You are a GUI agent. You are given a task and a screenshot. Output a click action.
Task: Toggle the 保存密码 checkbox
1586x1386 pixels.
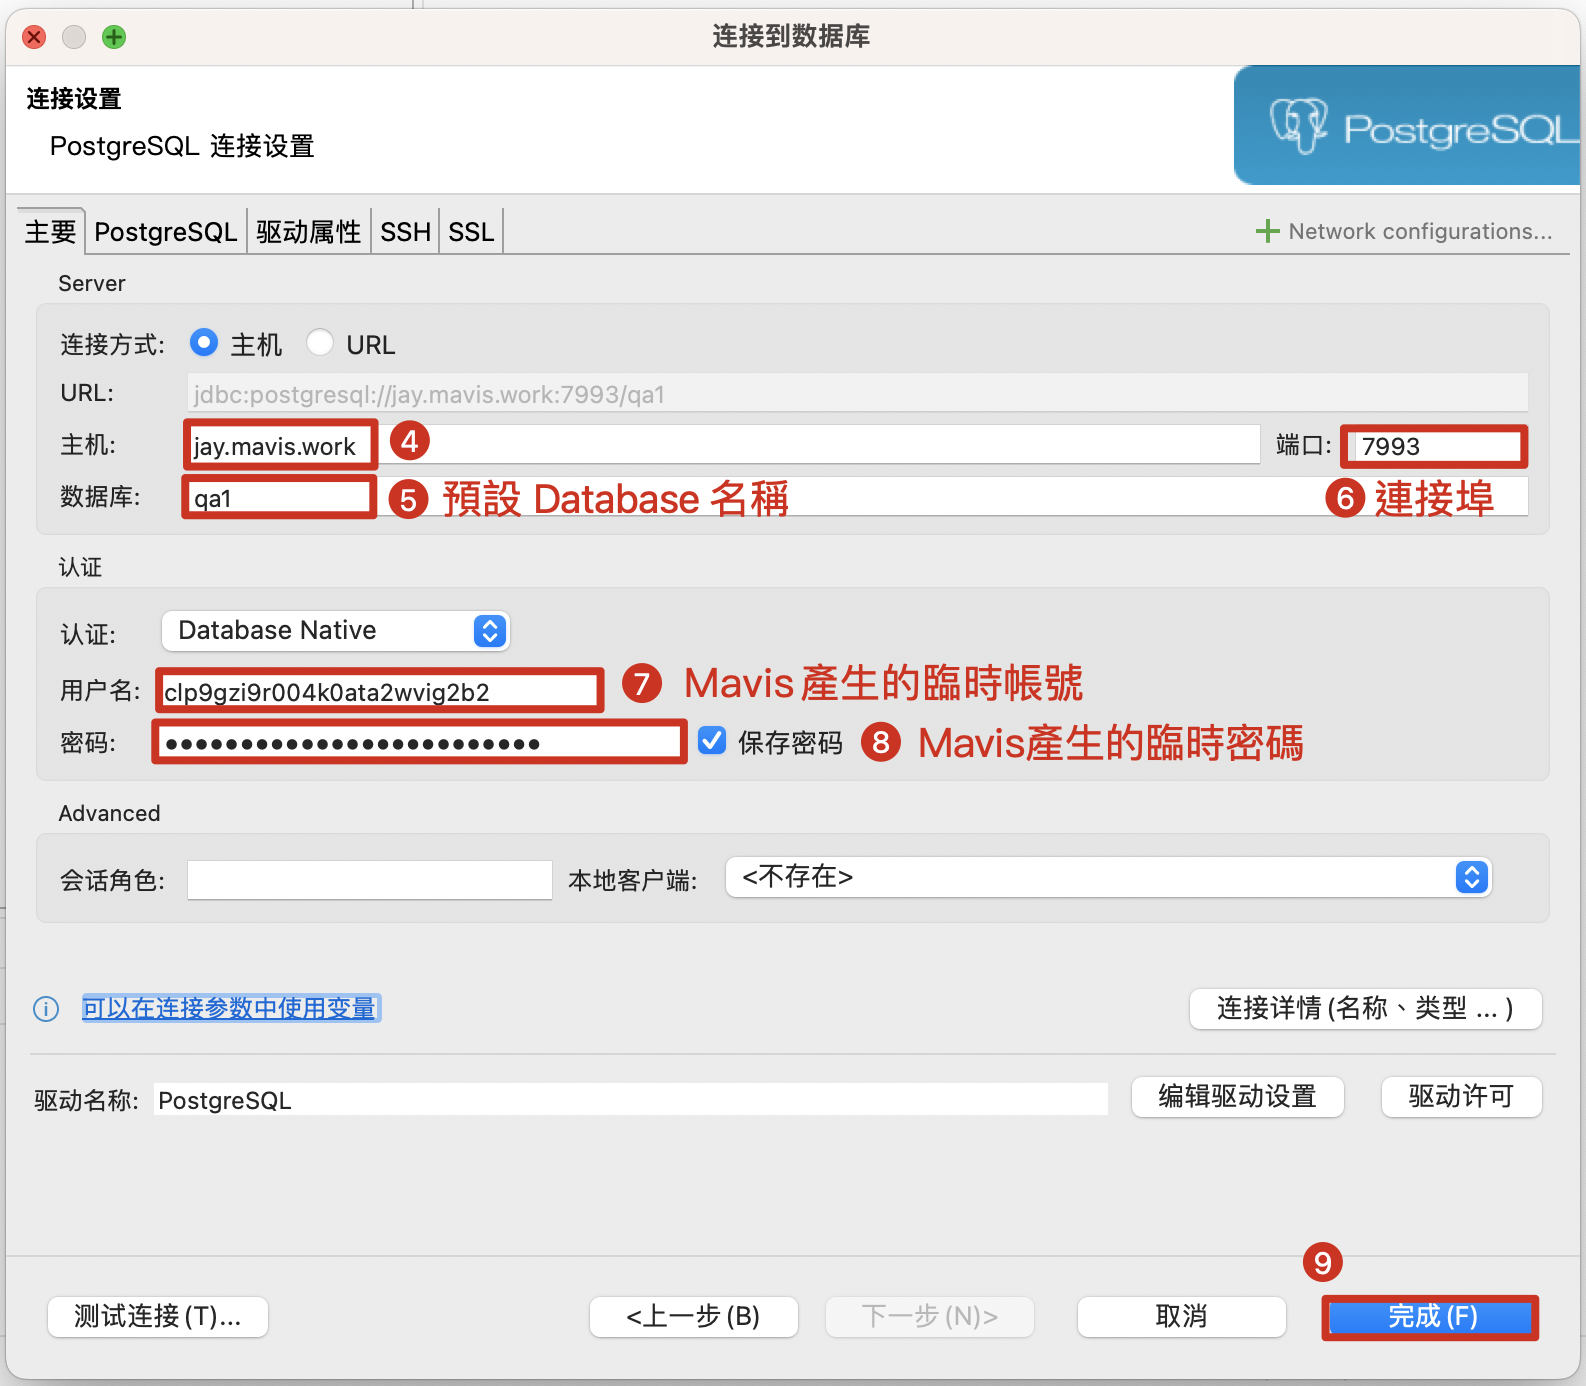712,741
